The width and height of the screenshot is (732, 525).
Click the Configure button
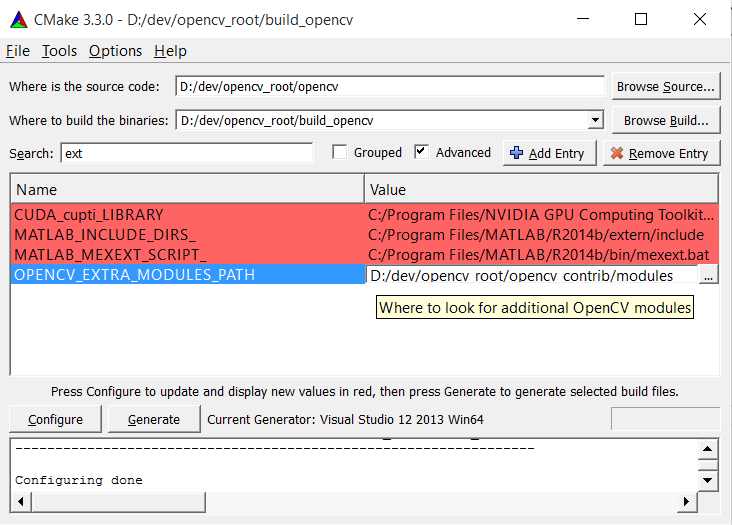55,419
